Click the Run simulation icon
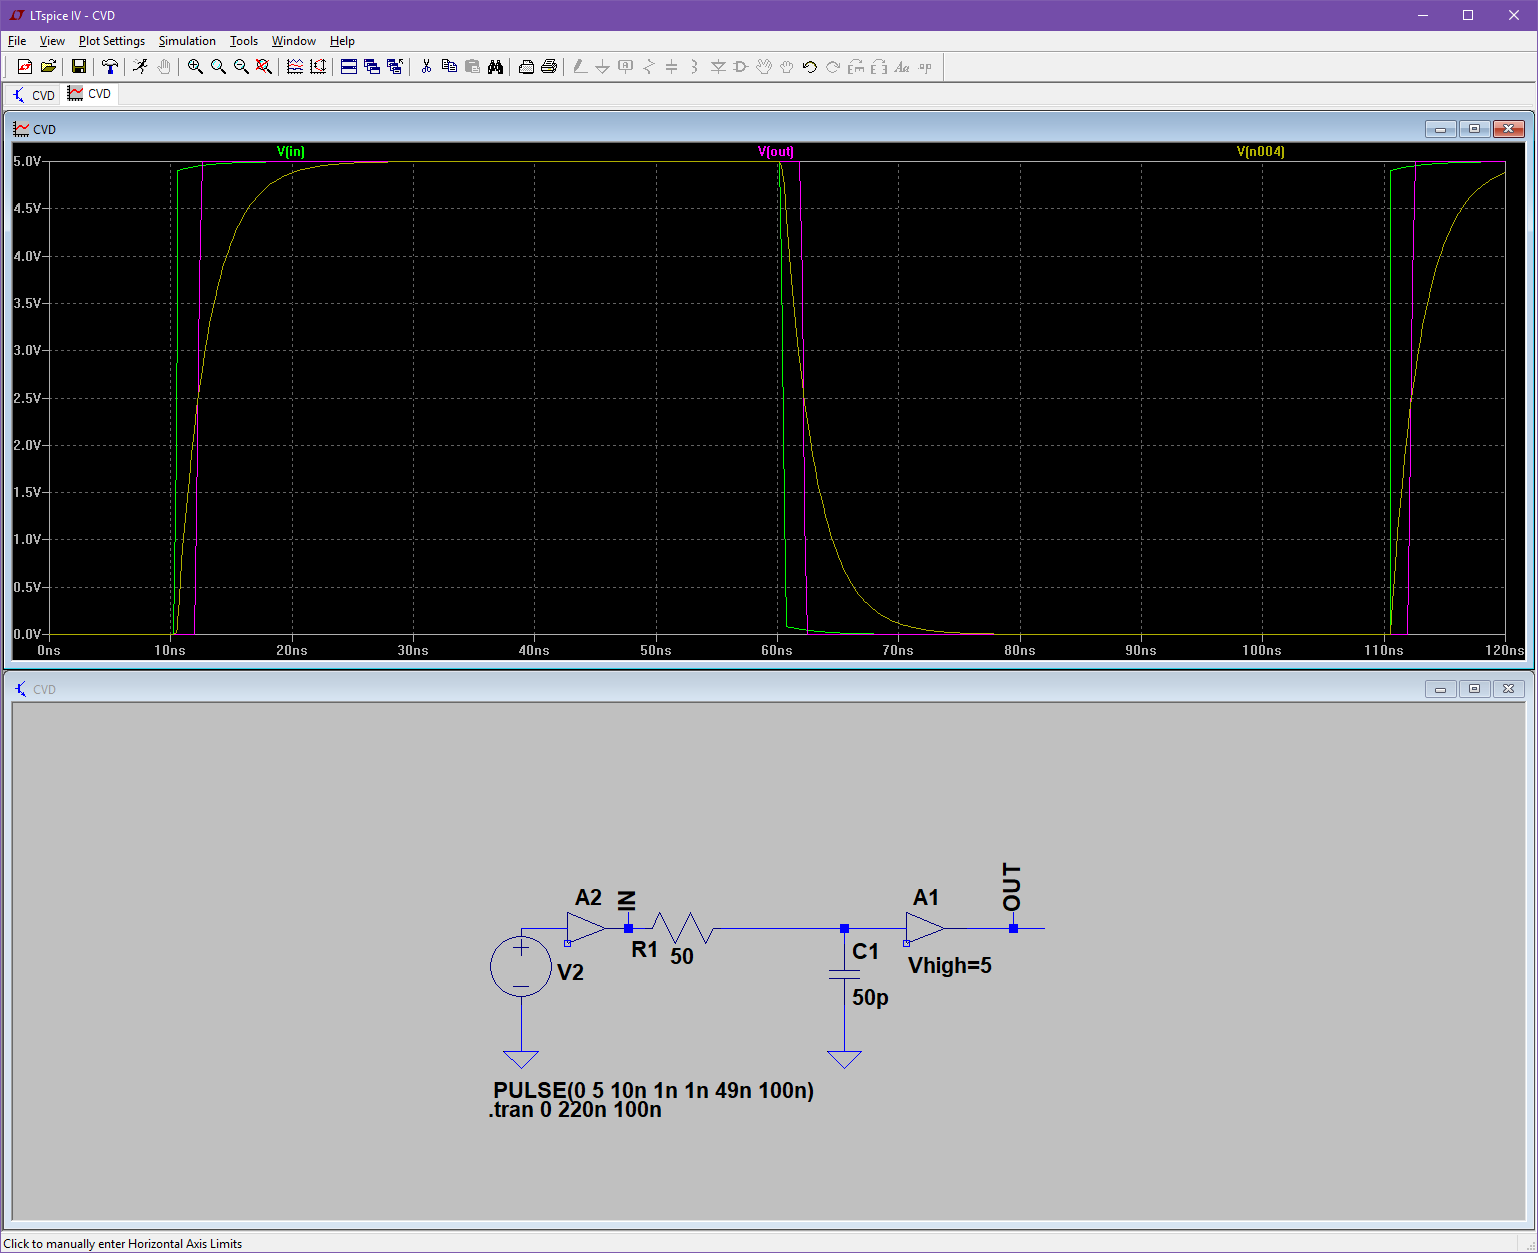 (x=140, y=67)
